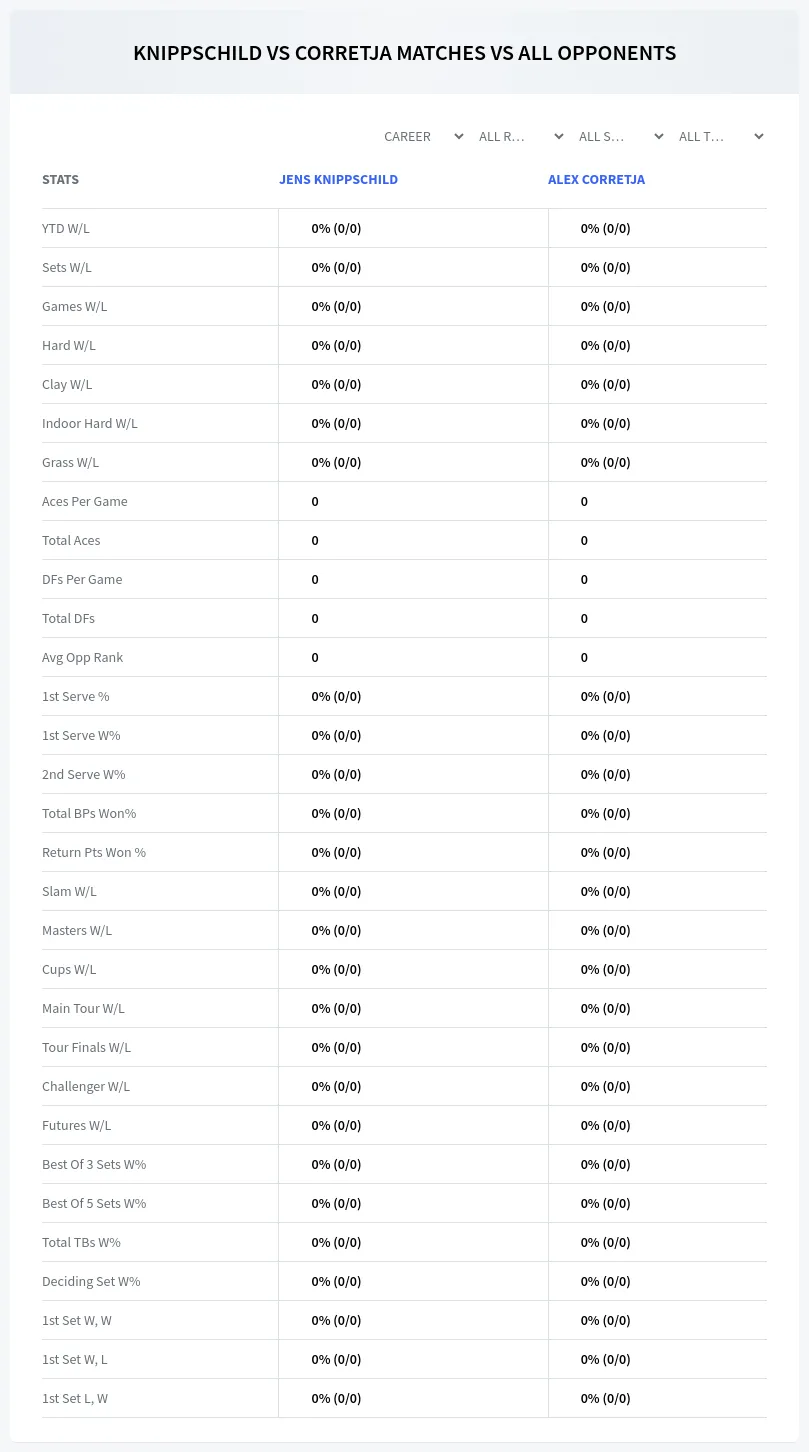The width and height of the screenshot is (809, 1452).
Task: Click the Challenger W/L row label
Action: 86,1086
